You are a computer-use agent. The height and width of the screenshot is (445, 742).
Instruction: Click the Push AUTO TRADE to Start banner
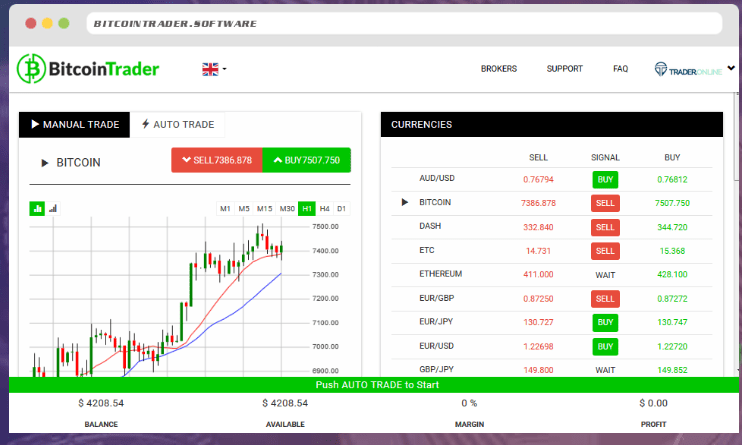[x=373, y=385]
